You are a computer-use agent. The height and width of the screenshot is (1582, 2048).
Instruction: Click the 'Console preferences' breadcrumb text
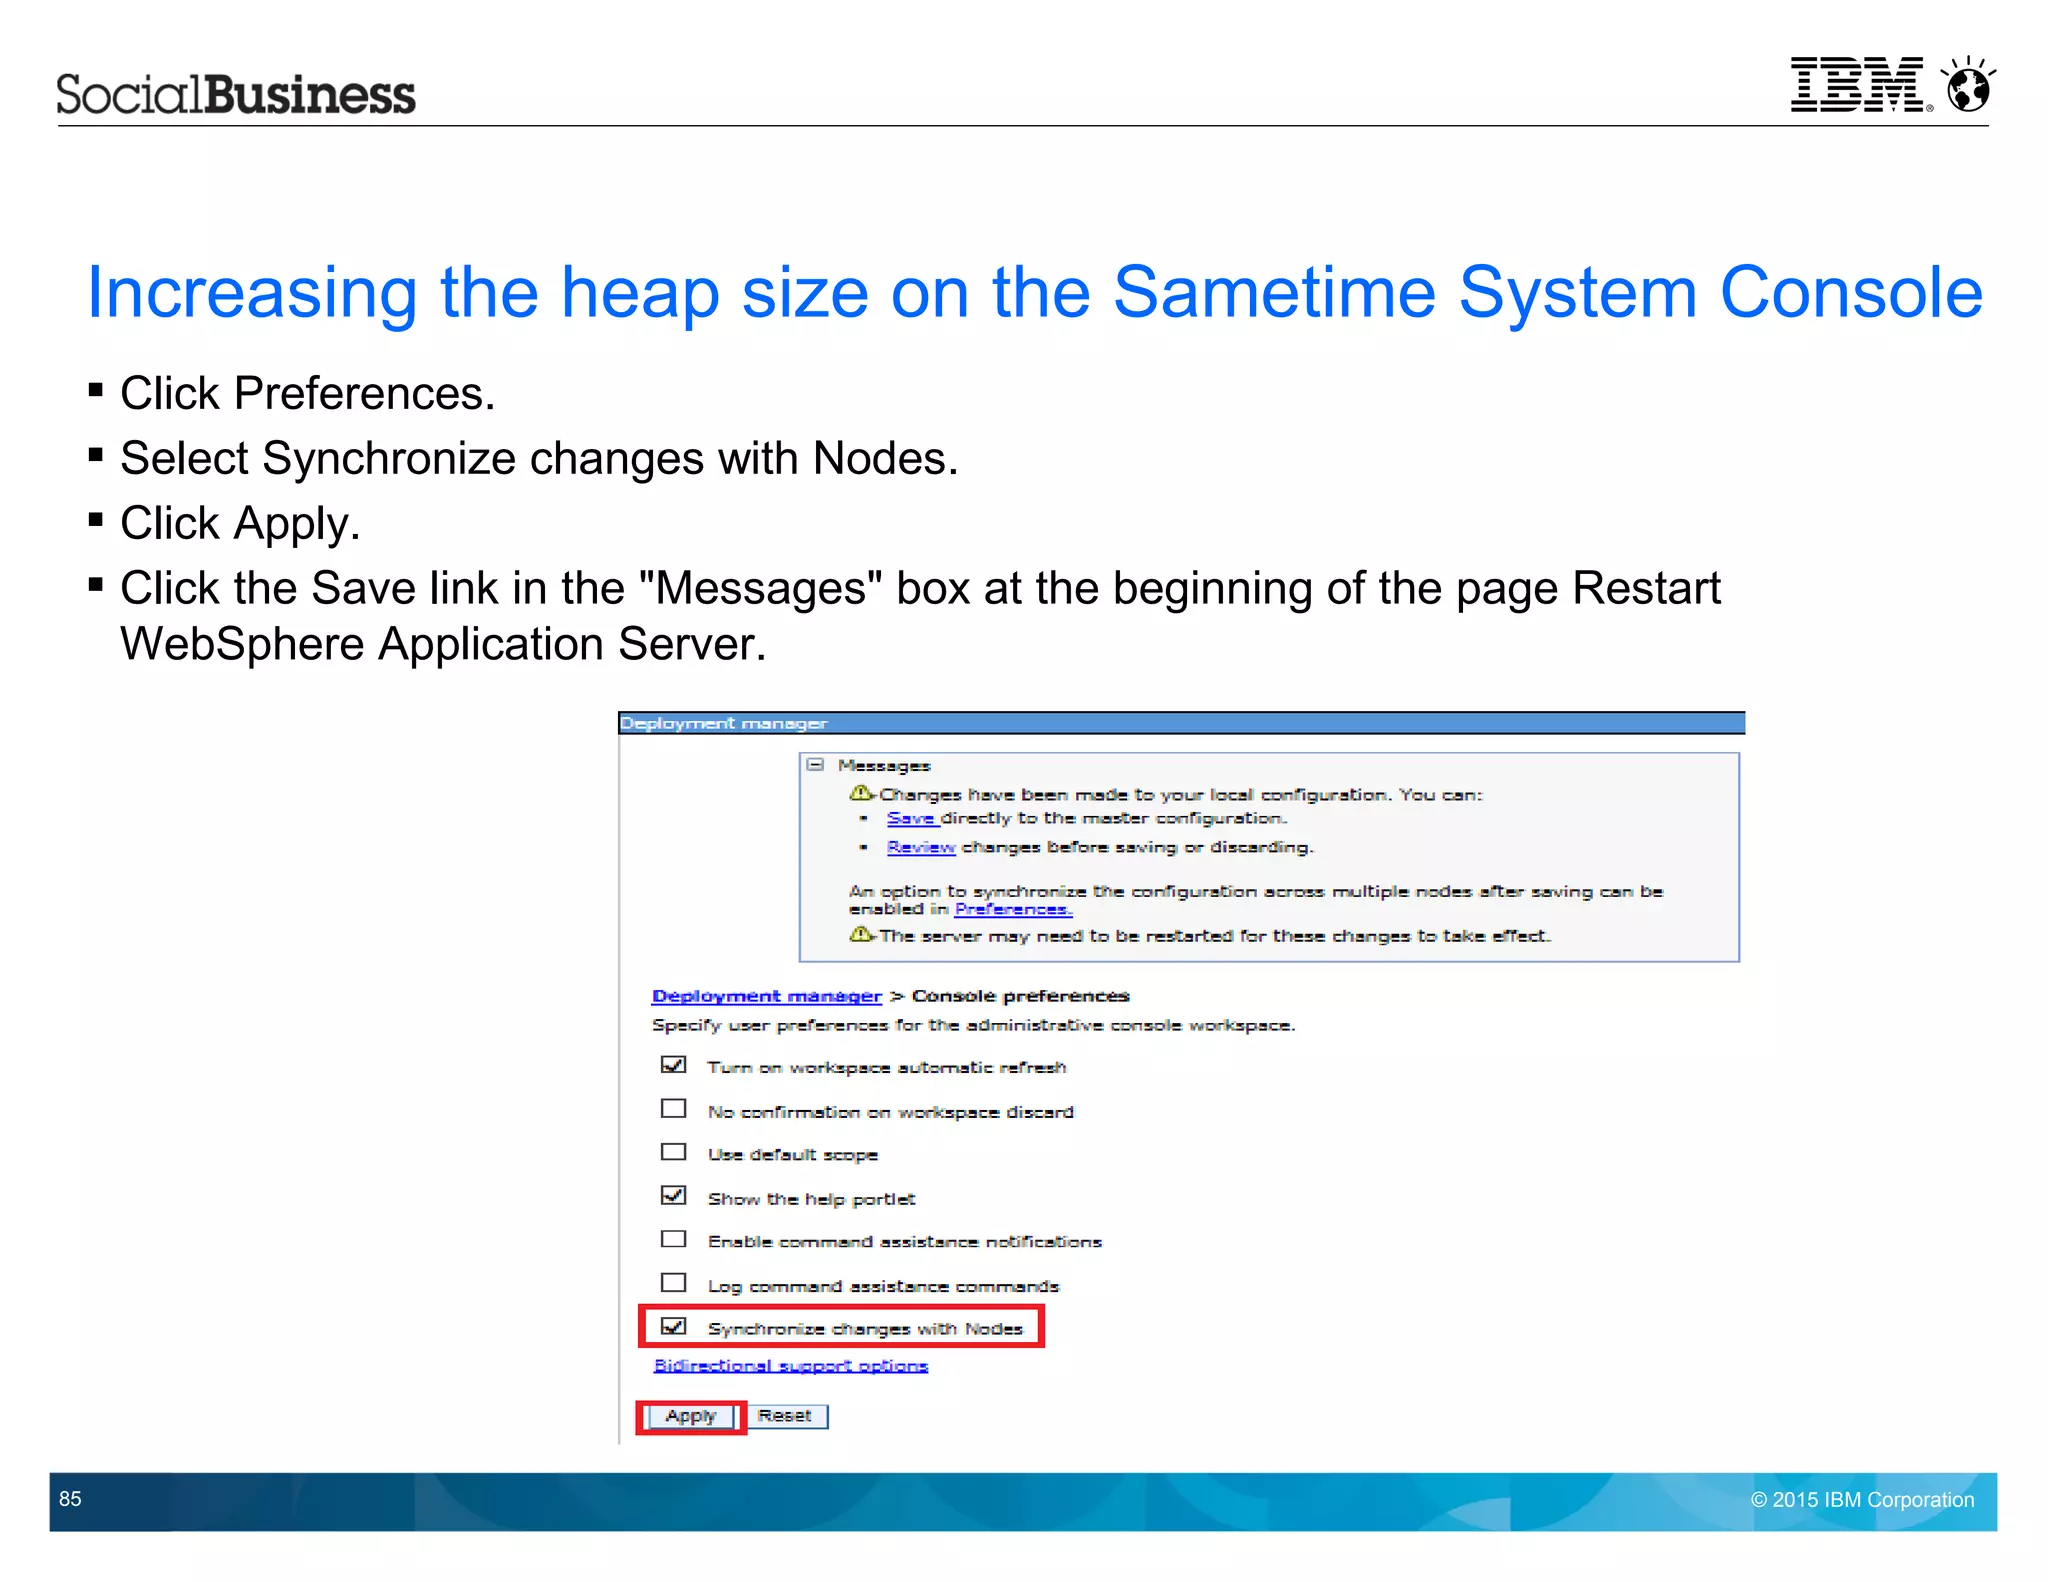(x=1021, y=996)
